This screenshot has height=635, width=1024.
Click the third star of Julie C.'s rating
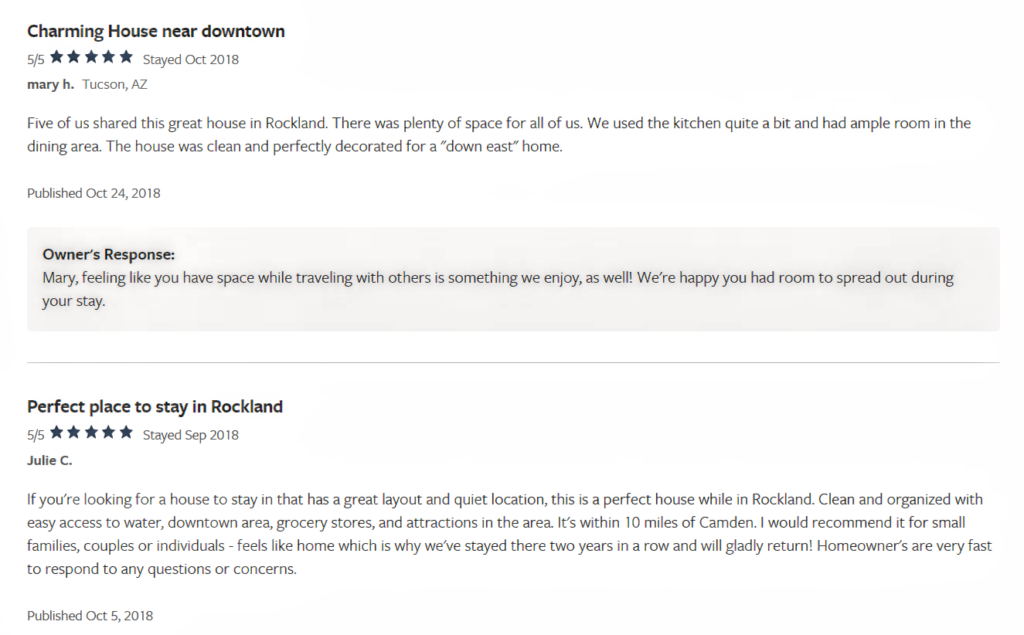91,432
